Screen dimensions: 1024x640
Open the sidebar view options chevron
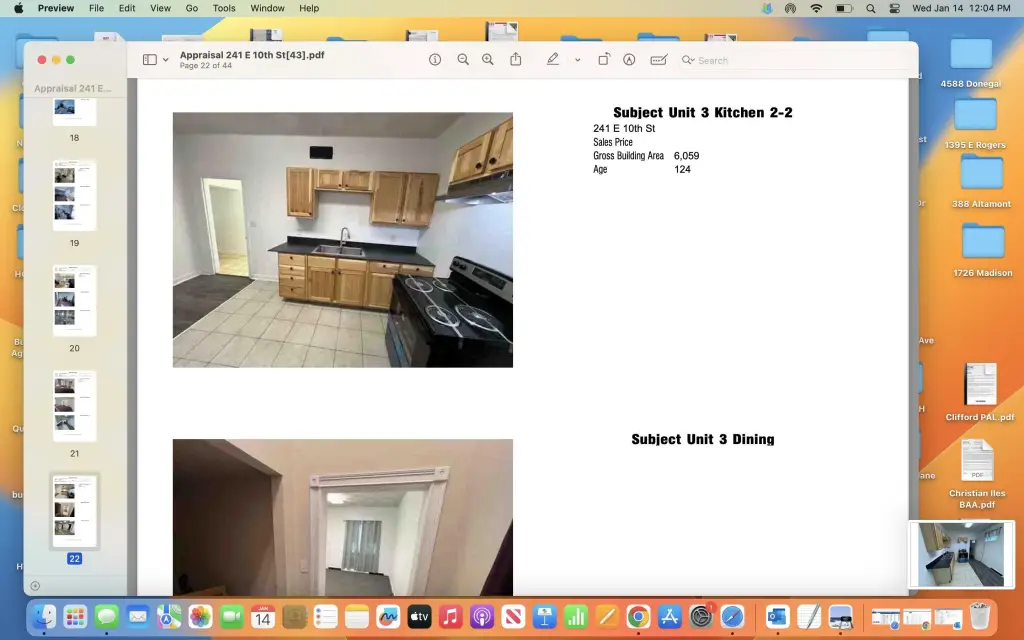tap(163, 60)
